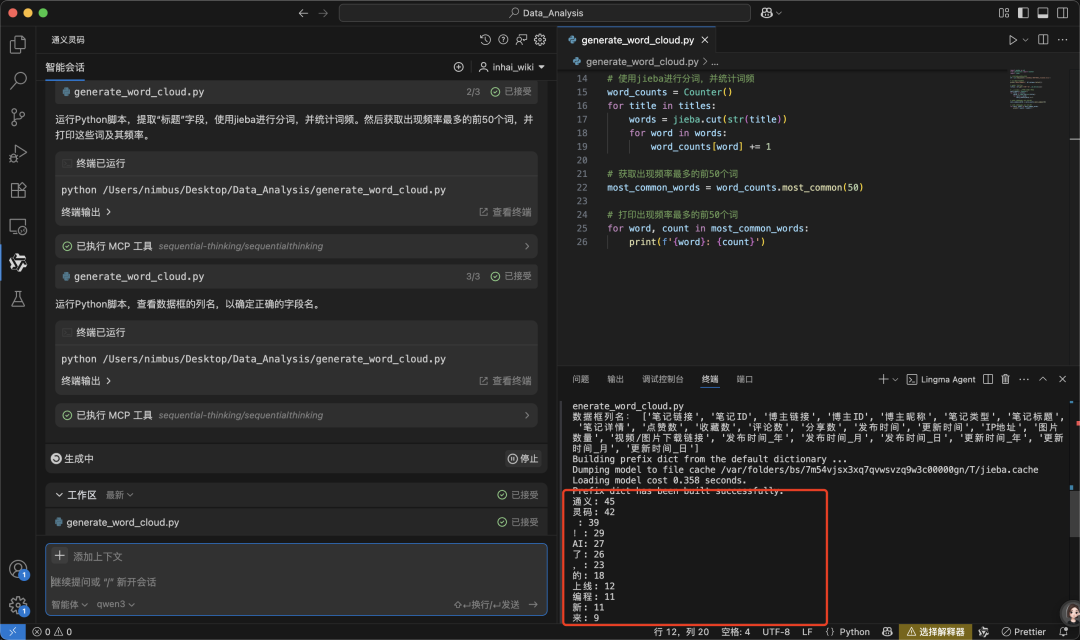Viewport: 1080px width, 640px height.
Task: Switch to the 调试控制台 tab
Action: coord(662,379)
